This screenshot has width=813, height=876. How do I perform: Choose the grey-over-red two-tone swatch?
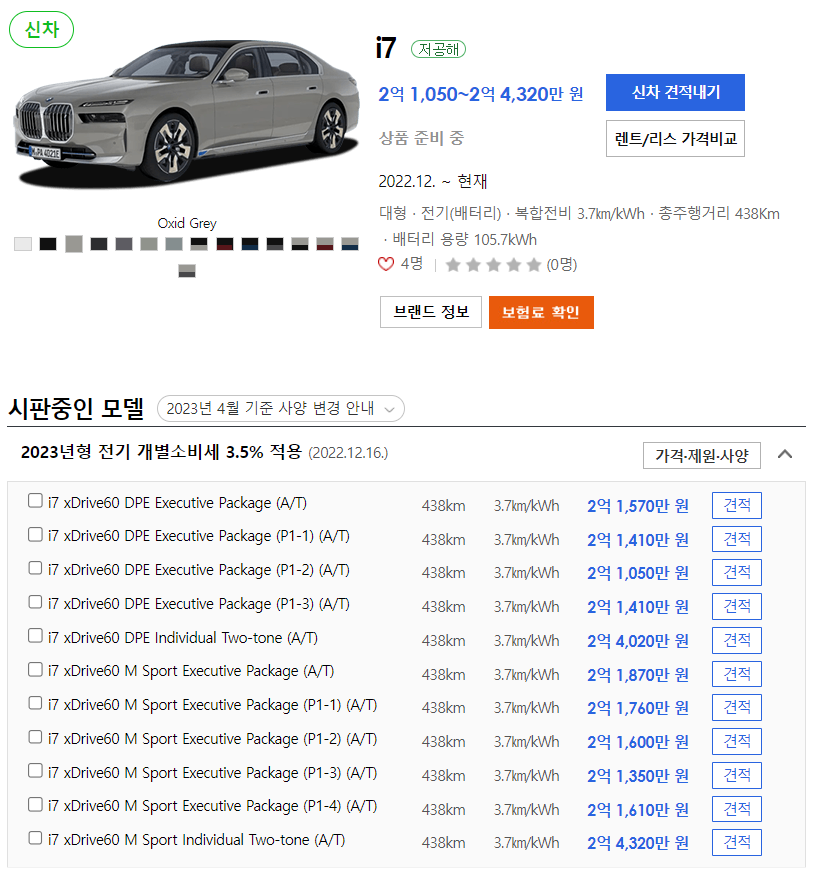[x=325, y=244]
